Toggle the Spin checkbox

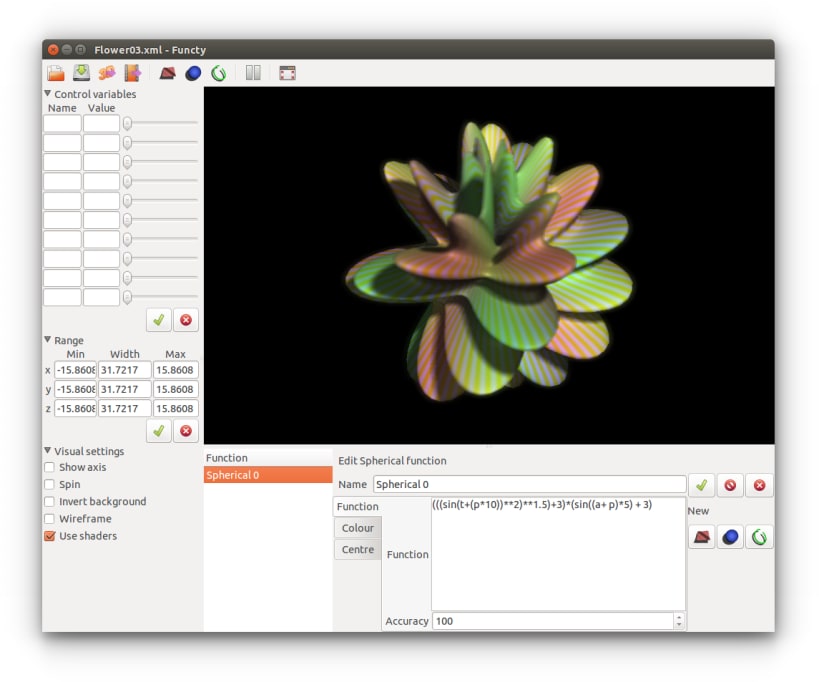point(50,485)
